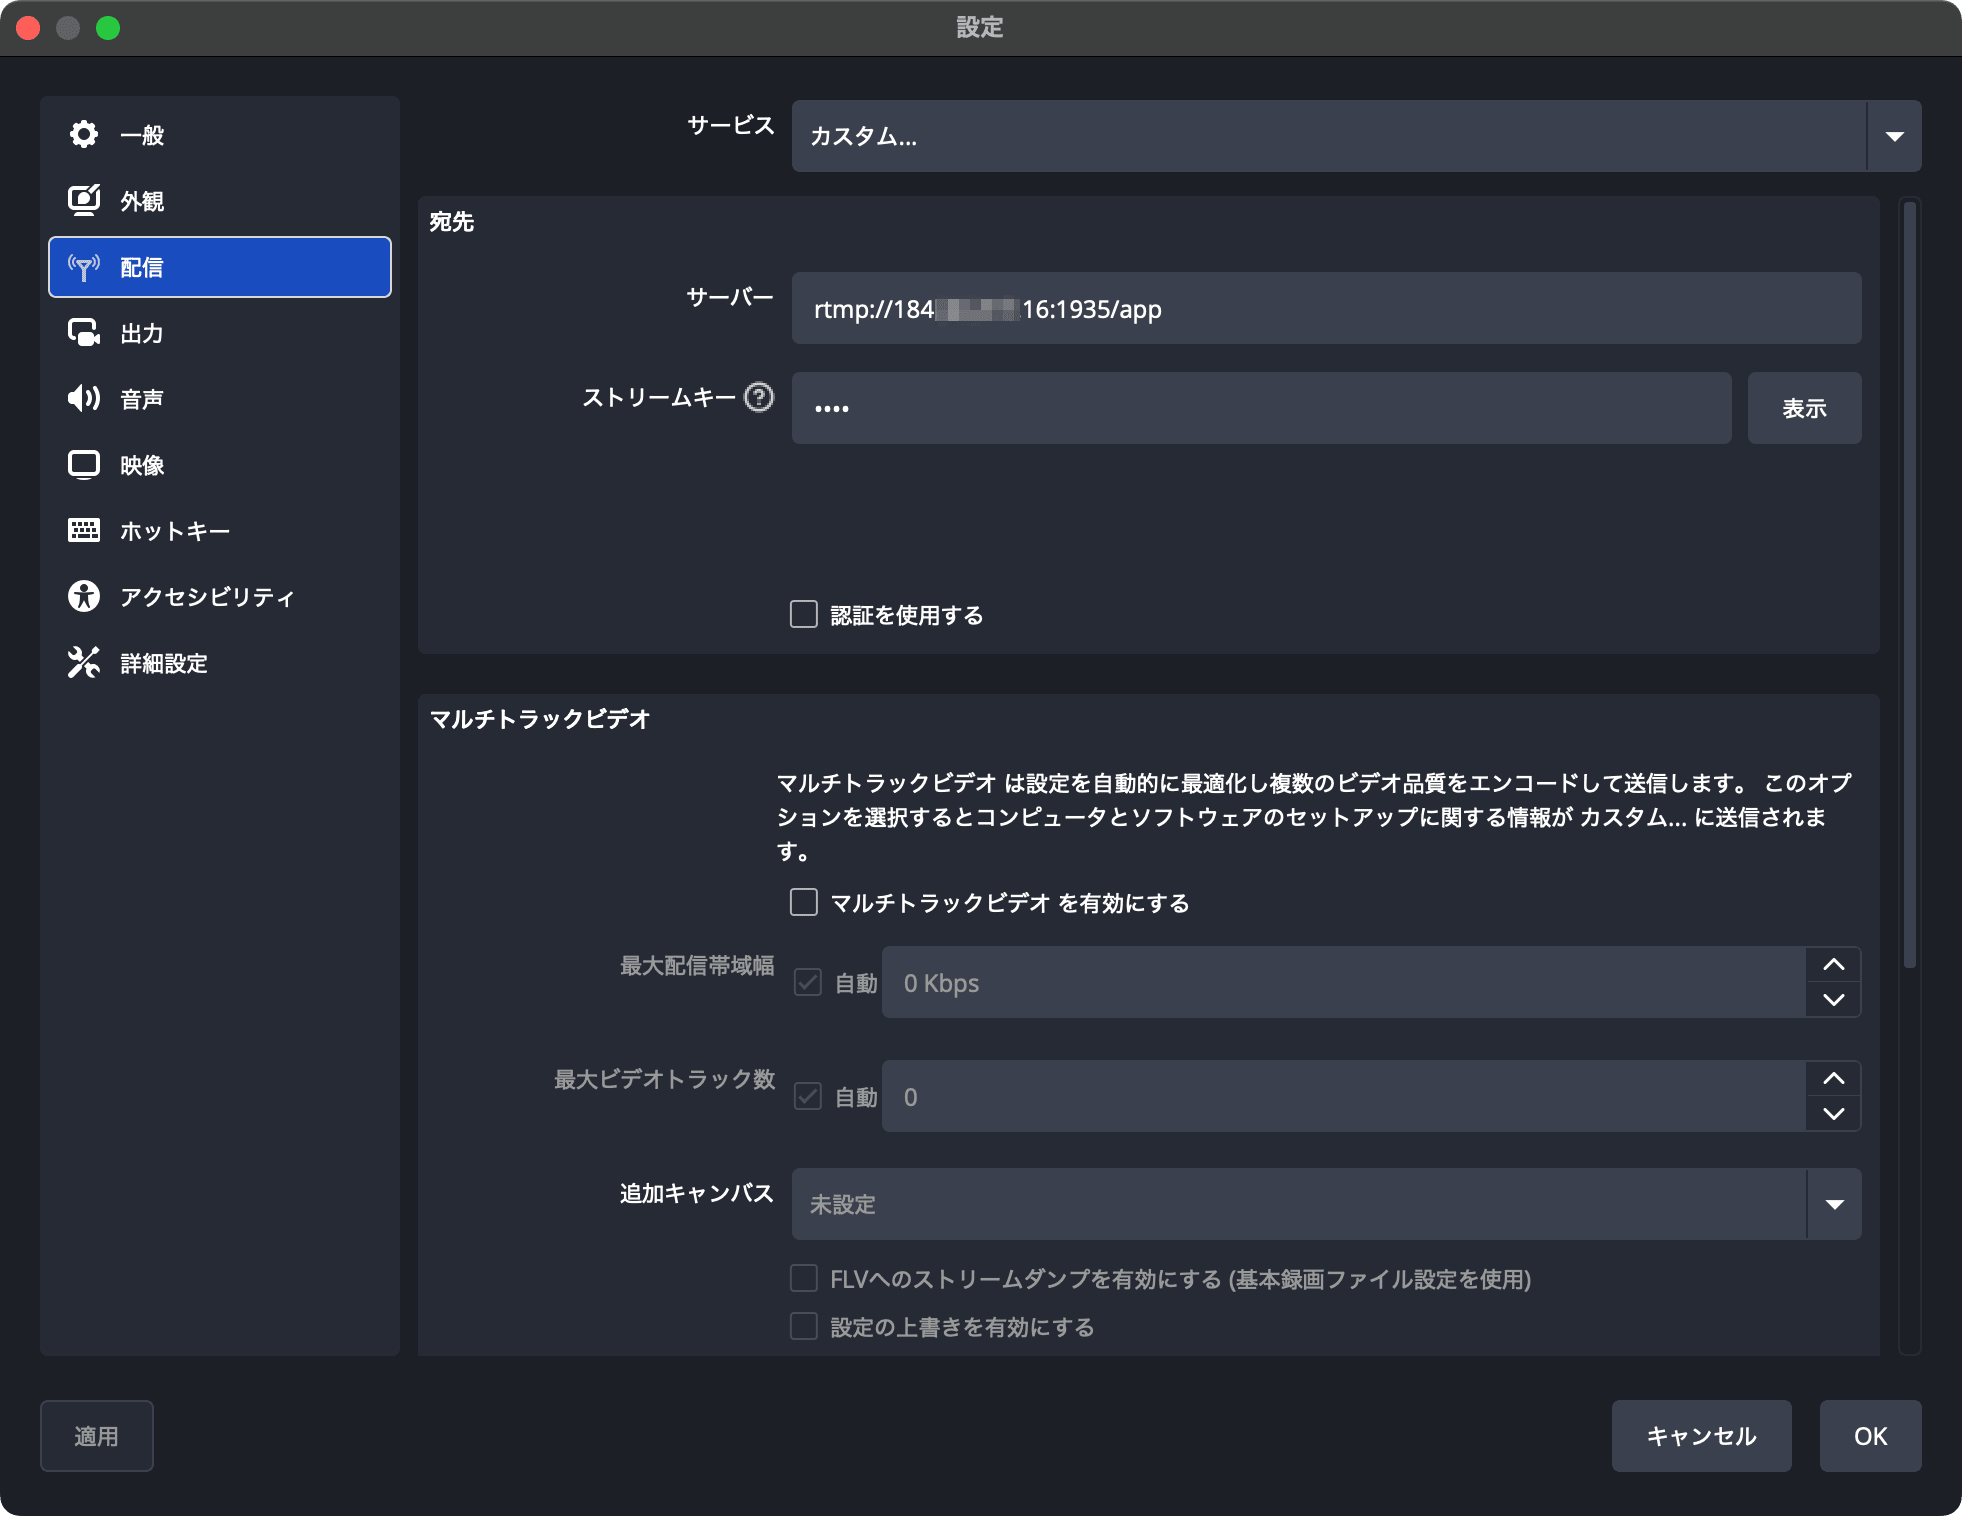The image size is (1962, 1516).
Task: Select the 配信 tab in sidebar
Action: click(220, 267)
